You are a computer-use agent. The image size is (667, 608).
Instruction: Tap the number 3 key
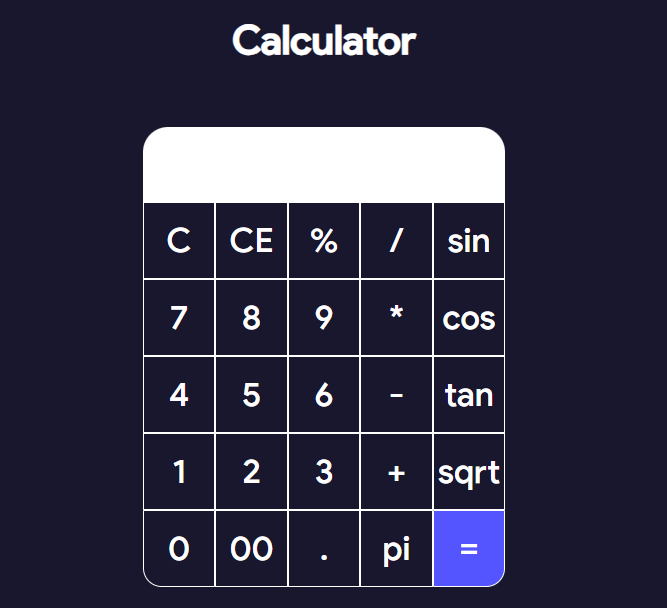[324, 472]
